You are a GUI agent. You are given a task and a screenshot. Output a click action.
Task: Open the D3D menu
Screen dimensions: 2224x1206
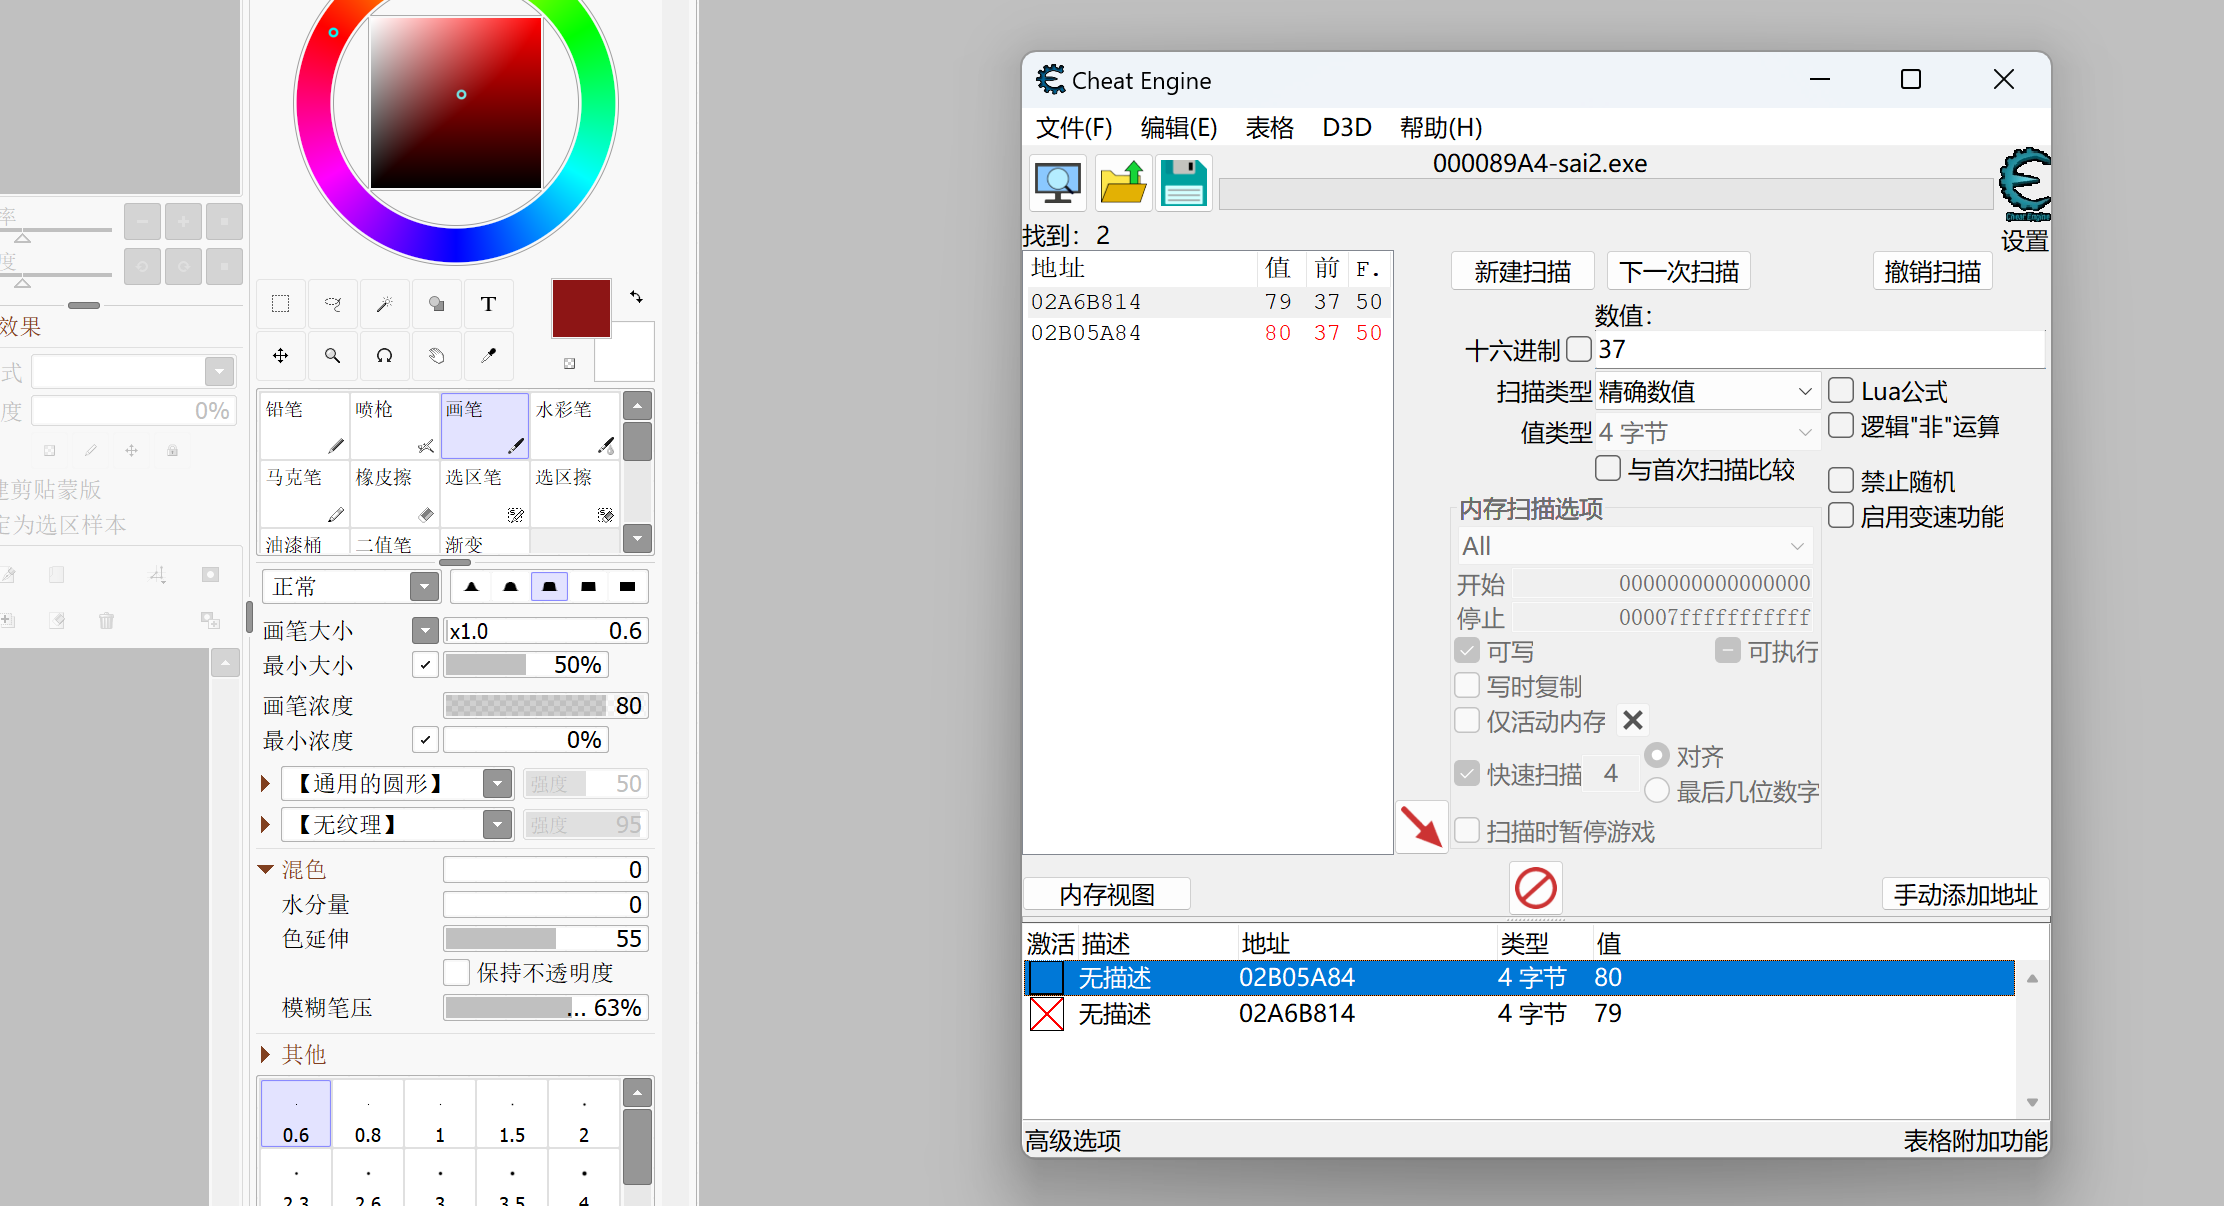[x=1346, y=127]
